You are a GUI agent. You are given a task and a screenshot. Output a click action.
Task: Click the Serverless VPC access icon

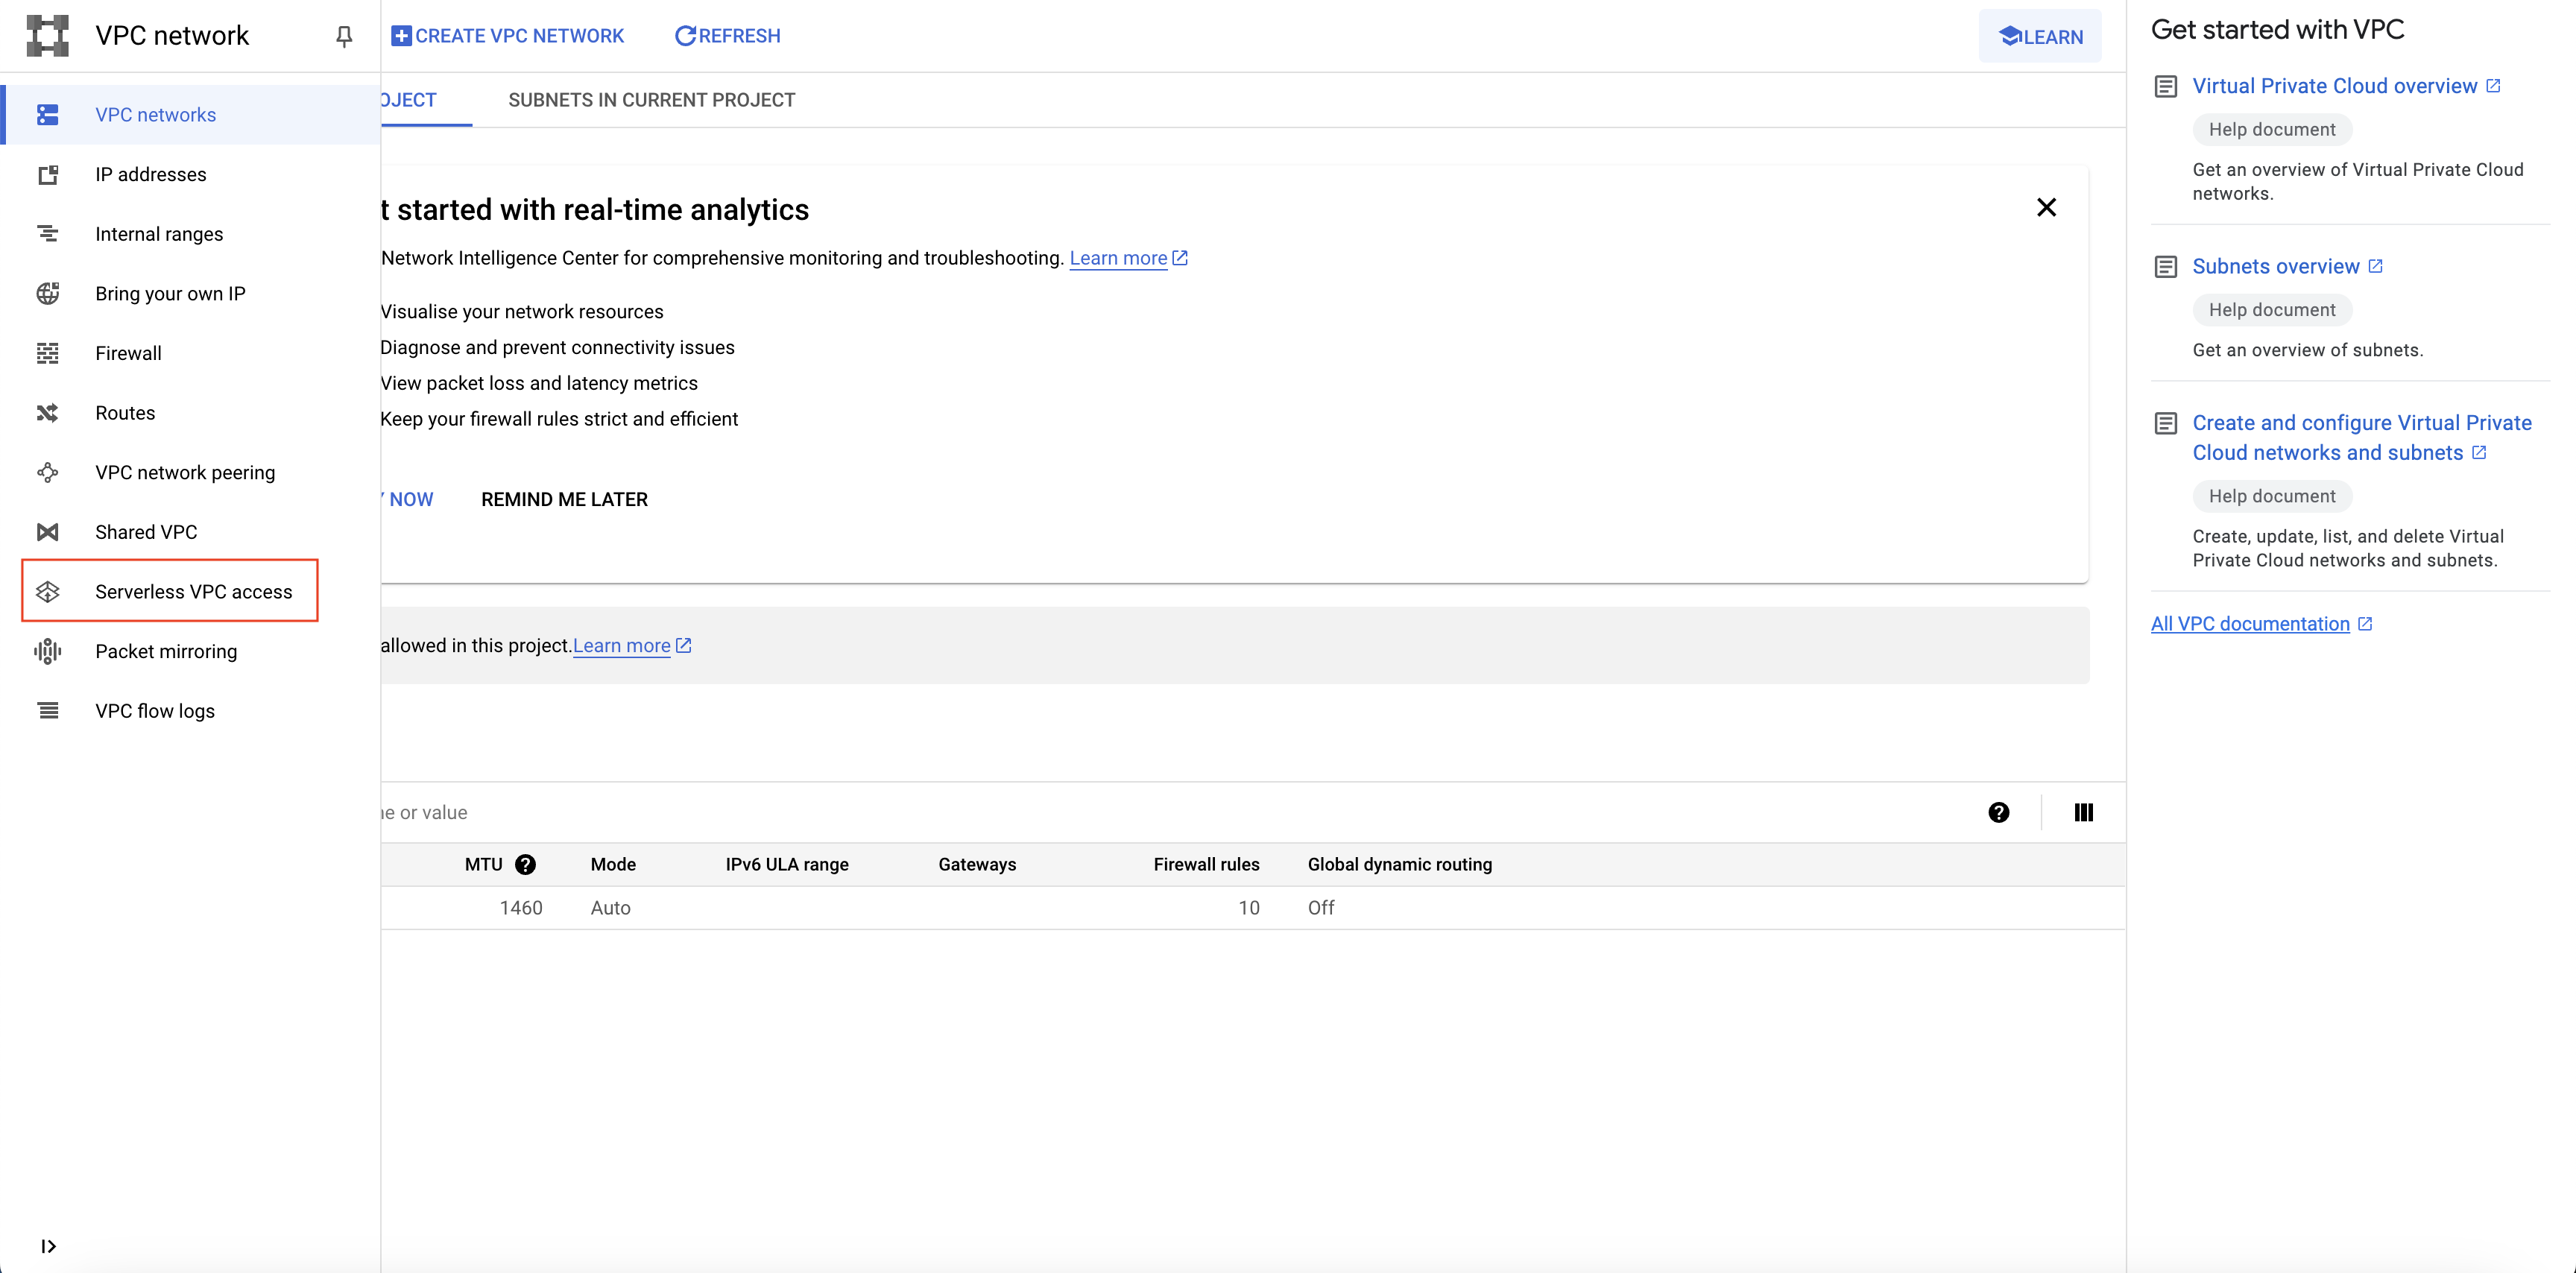tap(47, 592)
